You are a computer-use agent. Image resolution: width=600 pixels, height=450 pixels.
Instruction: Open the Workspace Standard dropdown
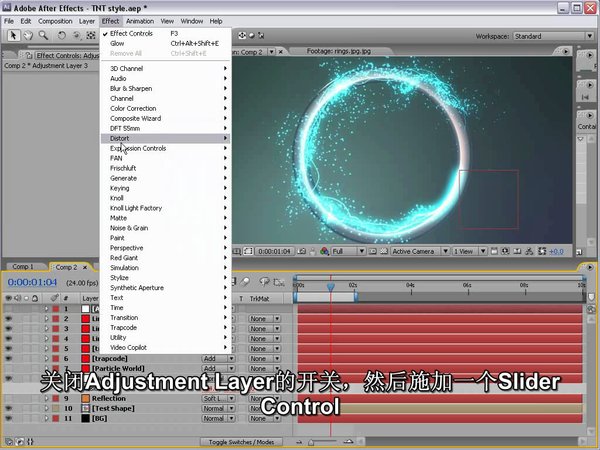click(553, 36)
